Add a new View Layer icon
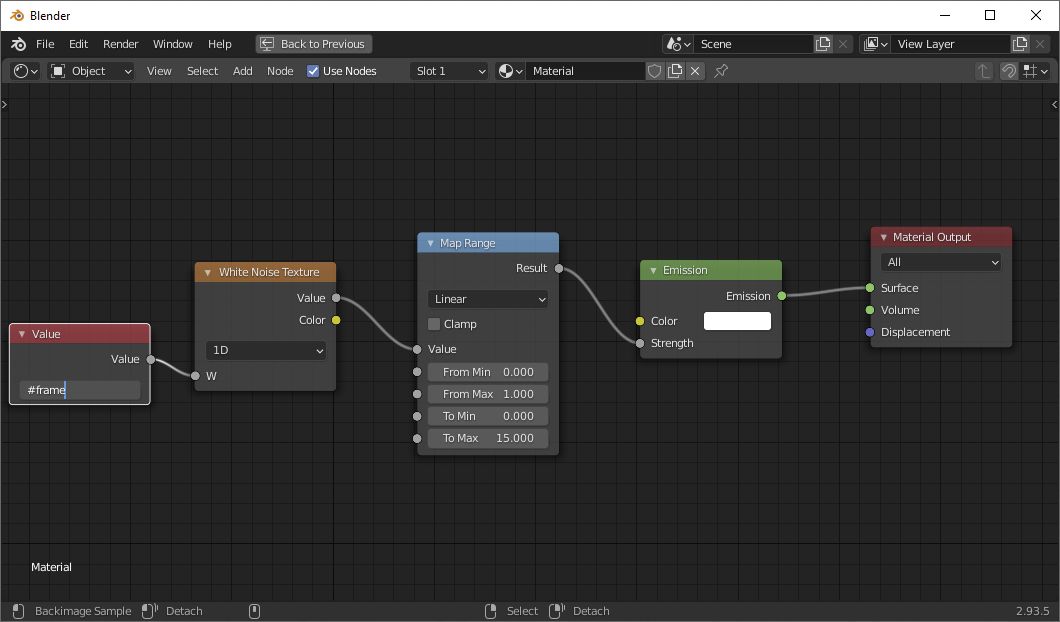The image size is (1060, 622). 1020,44
